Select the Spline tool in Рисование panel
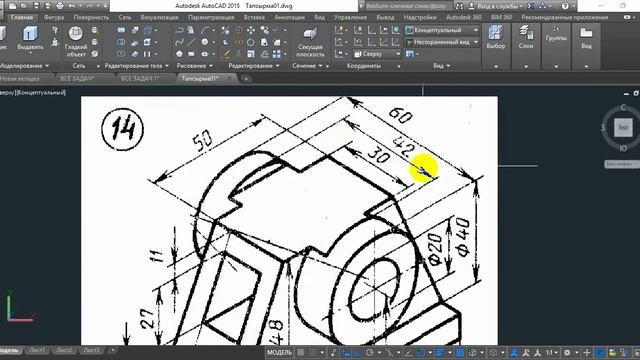 (x=179, y=42)
